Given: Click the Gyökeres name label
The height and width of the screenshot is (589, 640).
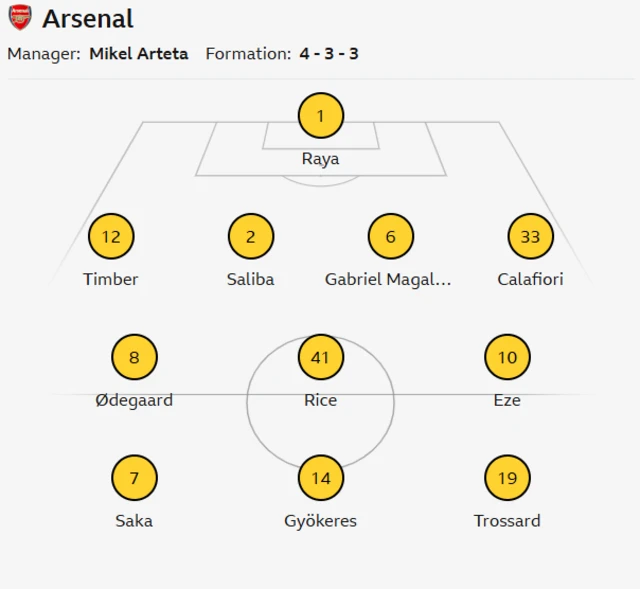Looking at the screenshot, I should pyautogui.click(x=320, y=521).
